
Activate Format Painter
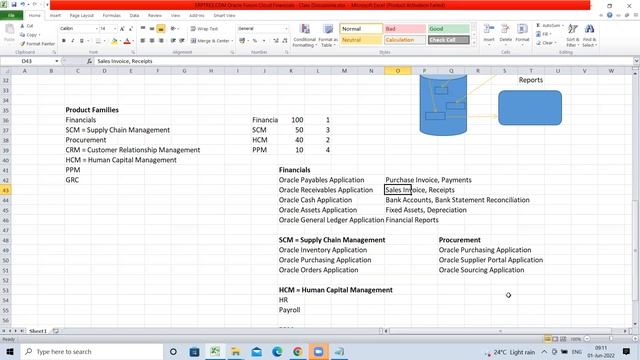pos(37,43)
